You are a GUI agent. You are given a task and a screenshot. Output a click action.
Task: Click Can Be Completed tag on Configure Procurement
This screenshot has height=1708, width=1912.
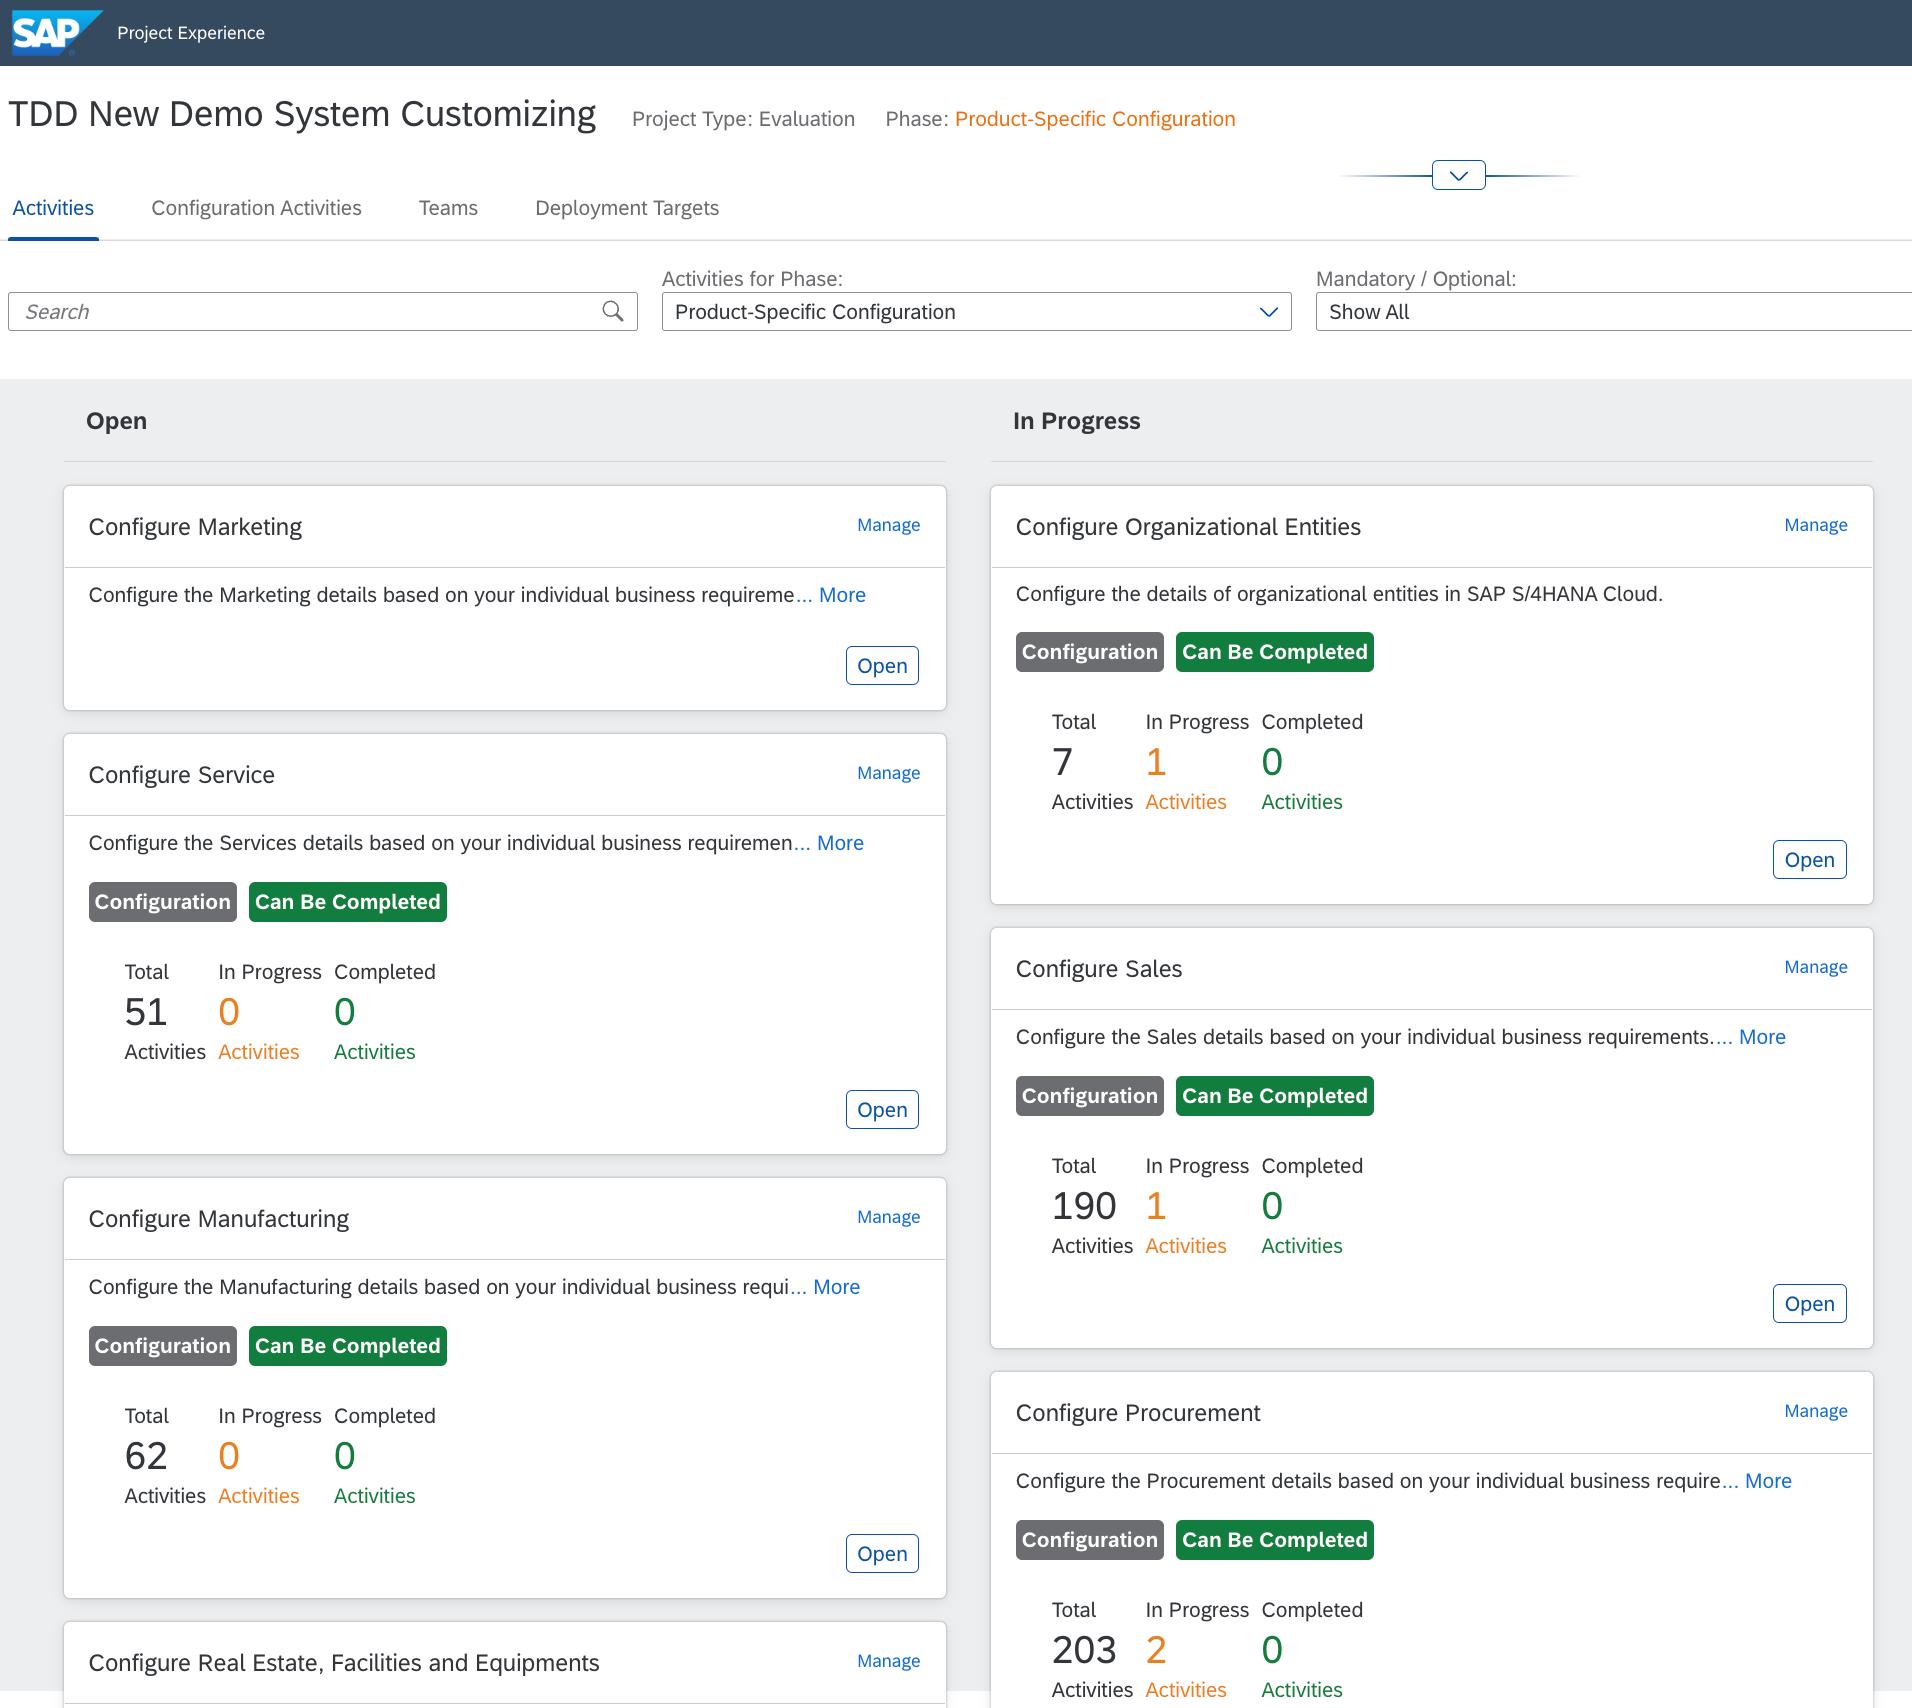[1275, 1540]
